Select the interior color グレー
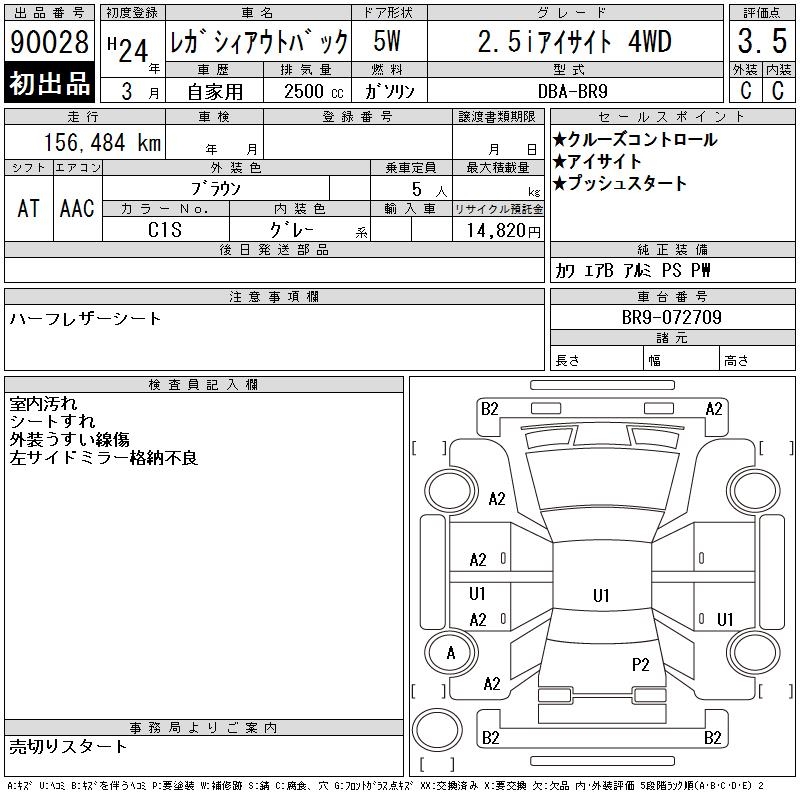The image size is (800, 800). [x=292, y=230]
